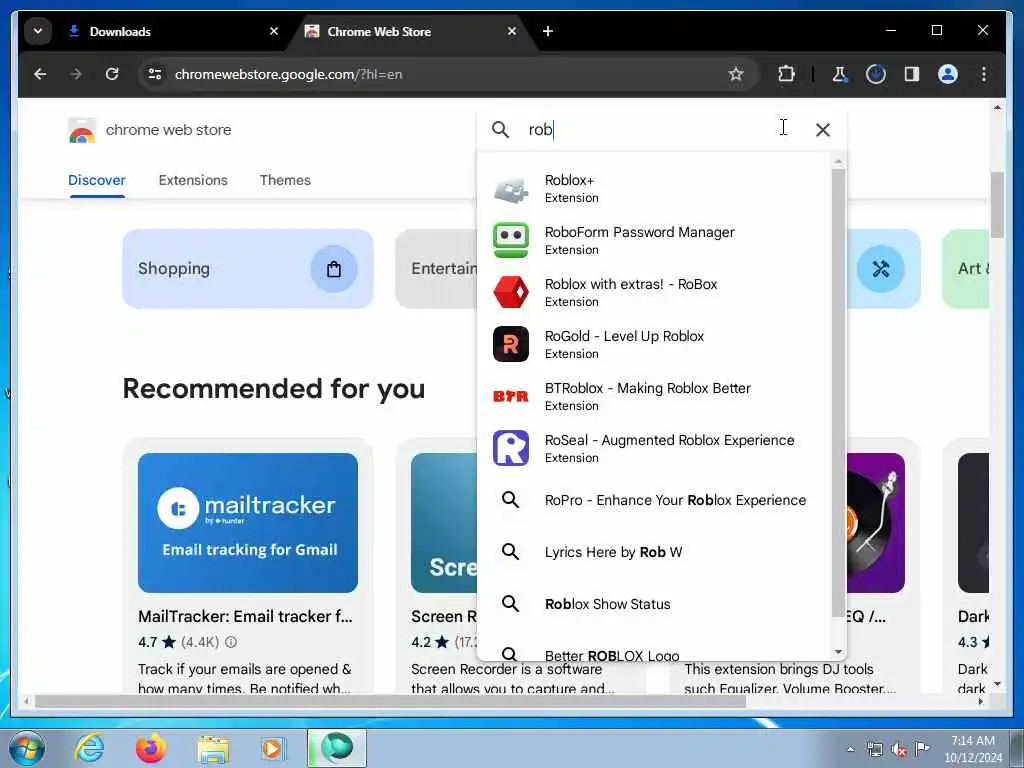Select 'Roblox with extras! - RoBox' suggestion
1024x768 pixels.
655,293
